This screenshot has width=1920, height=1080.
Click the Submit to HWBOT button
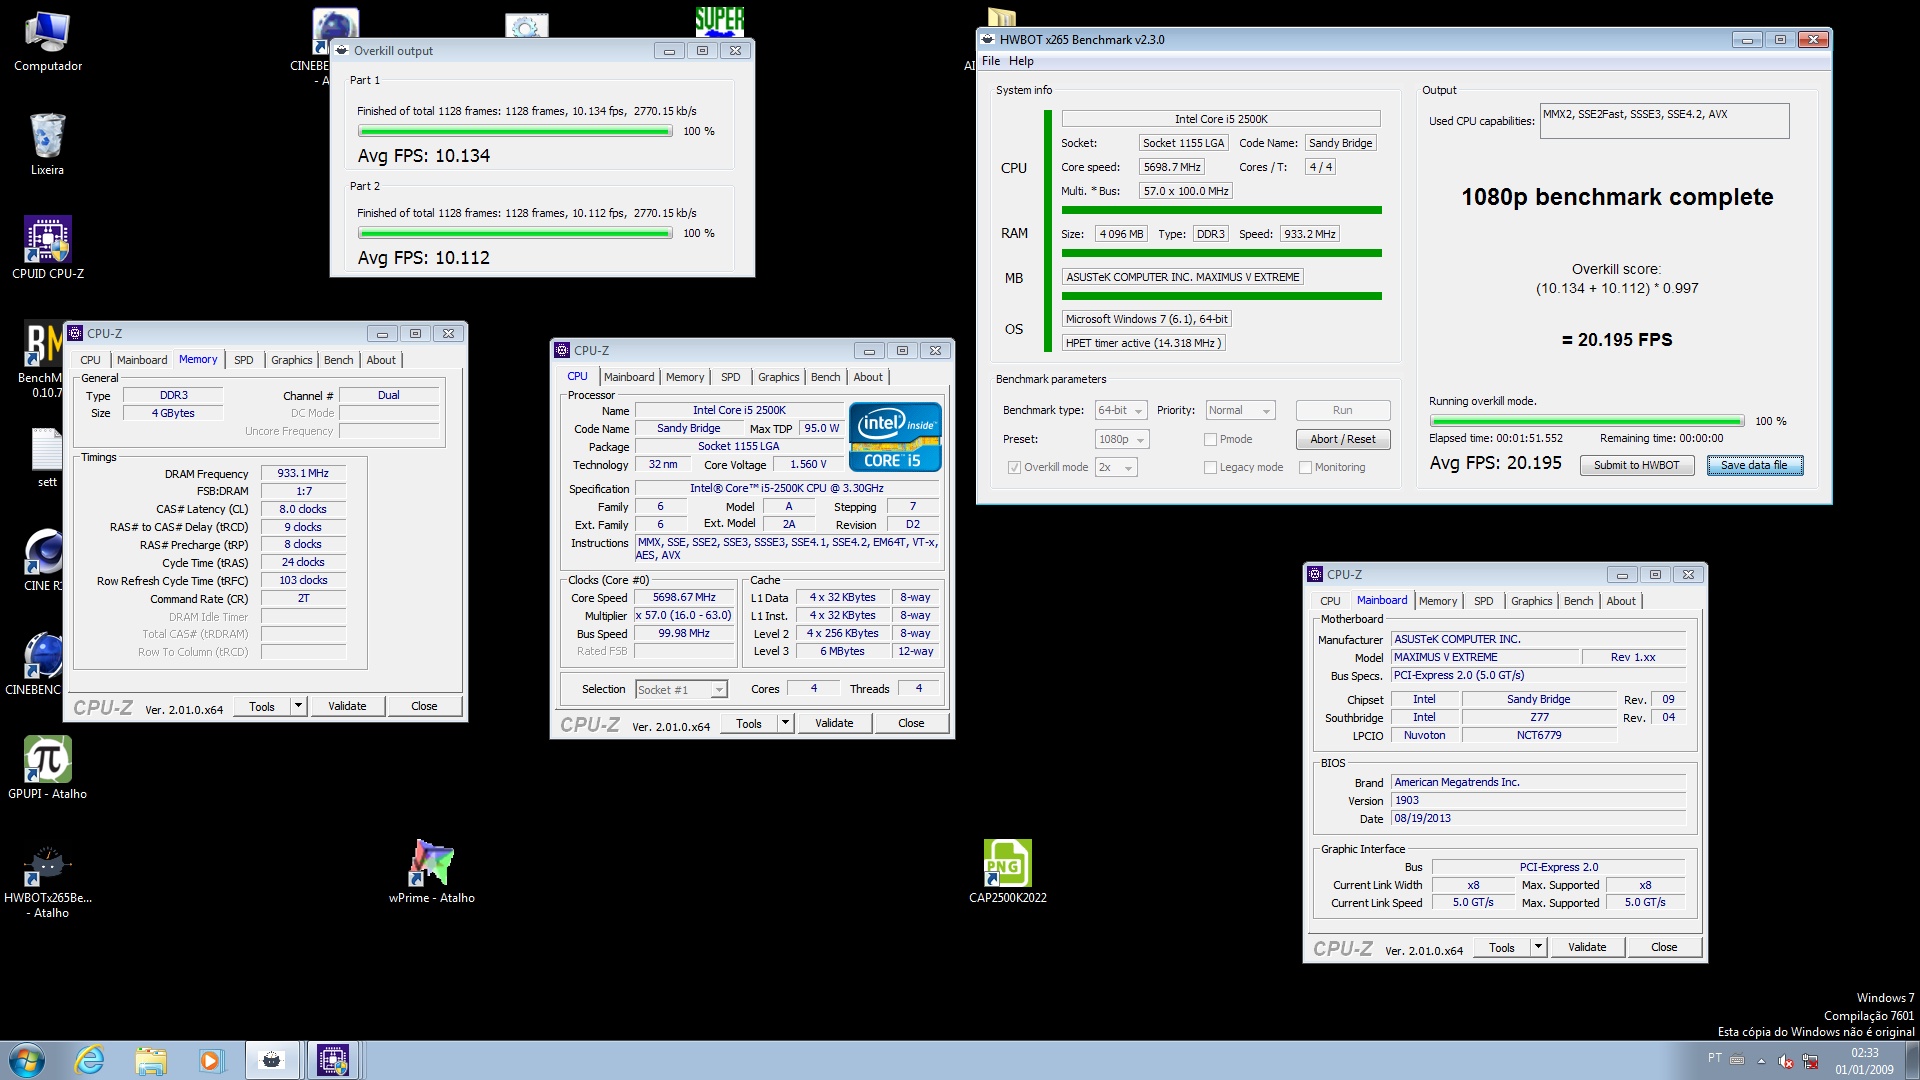point(1637,465)
